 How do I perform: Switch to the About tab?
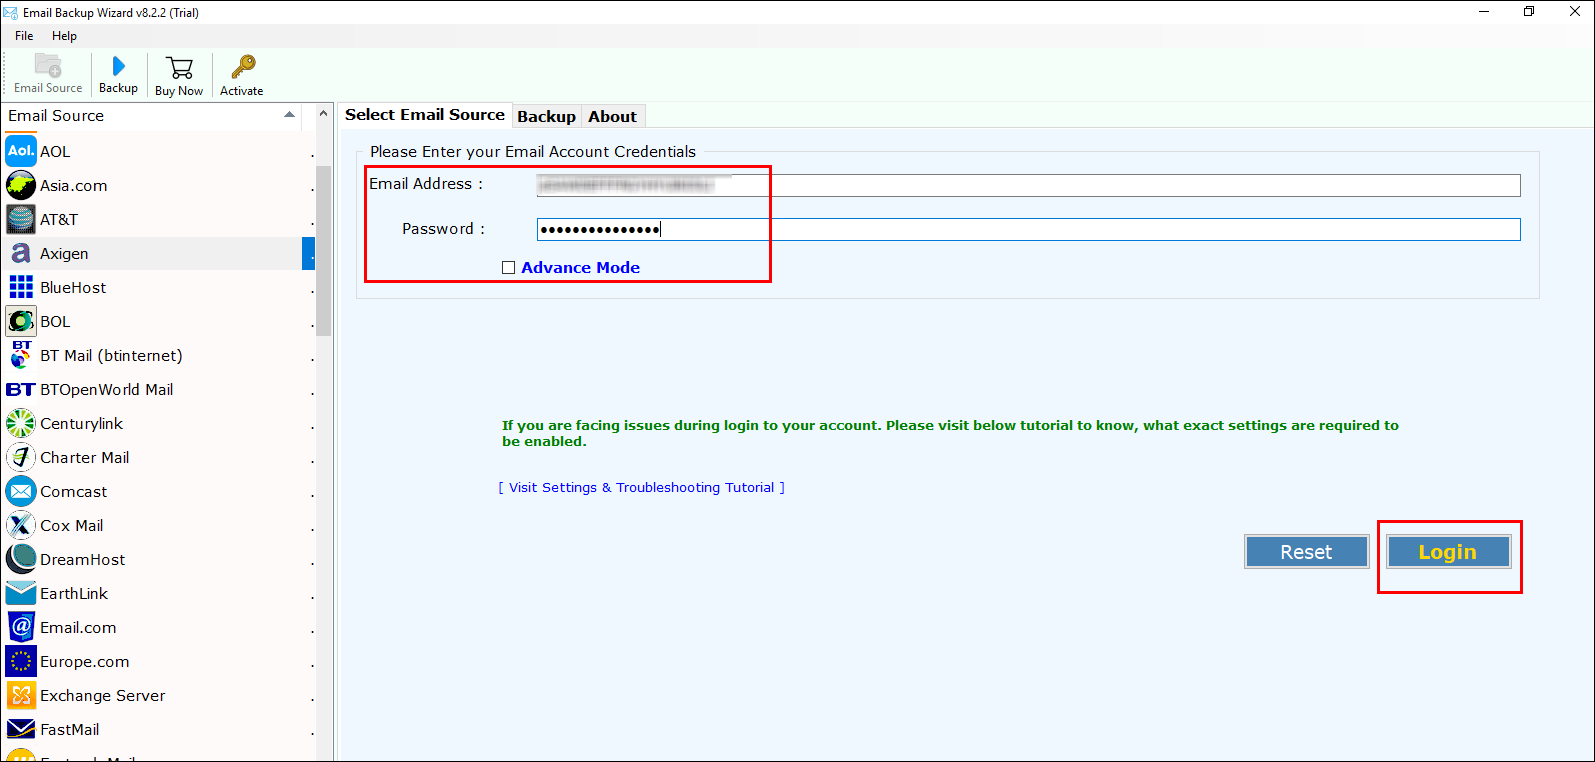click(x=612, y=116)
